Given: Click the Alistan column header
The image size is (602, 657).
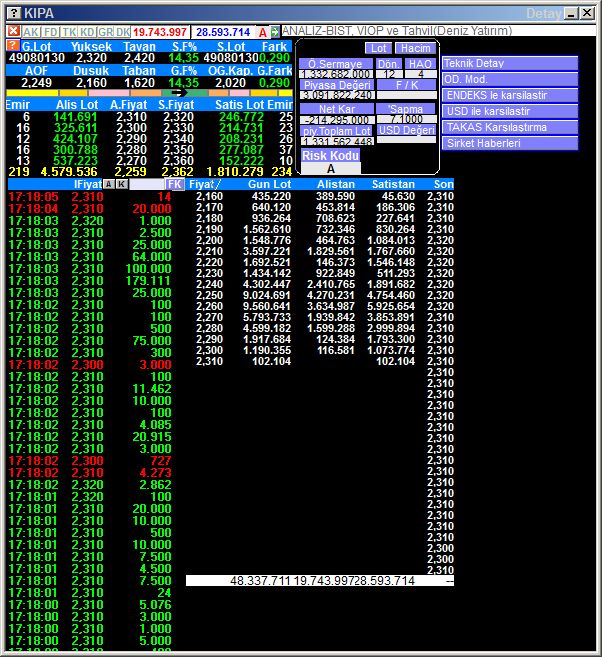Looking at the screenshot, I should [336, 184].
